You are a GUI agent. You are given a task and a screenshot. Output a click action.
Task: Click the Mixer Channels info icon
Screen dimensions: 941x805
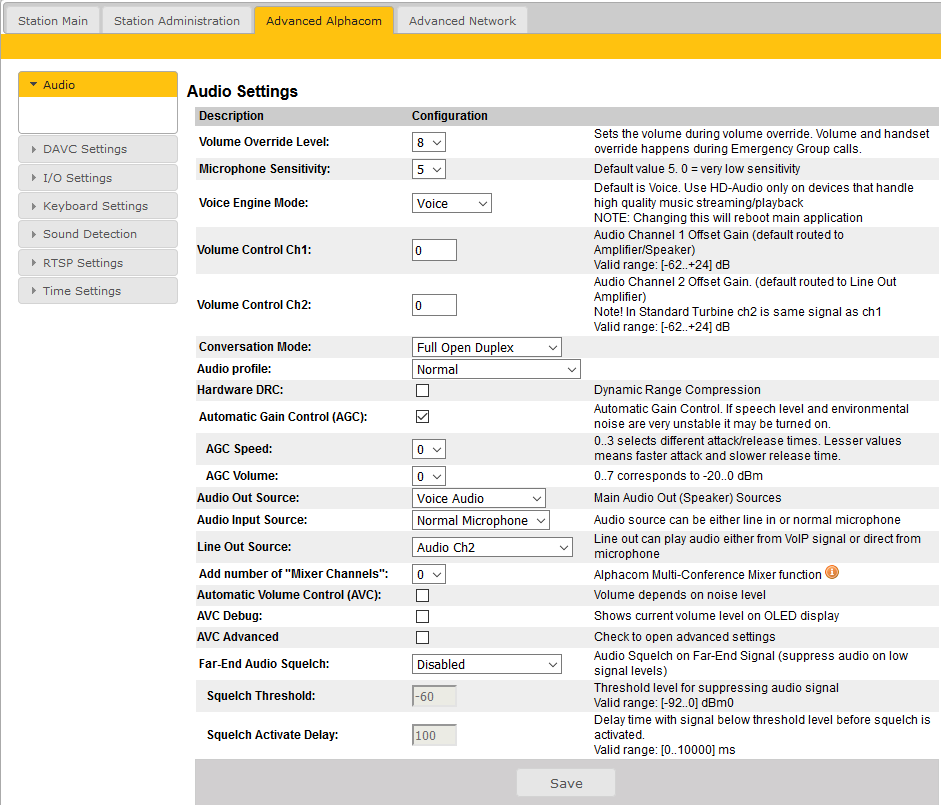(831, 573)
